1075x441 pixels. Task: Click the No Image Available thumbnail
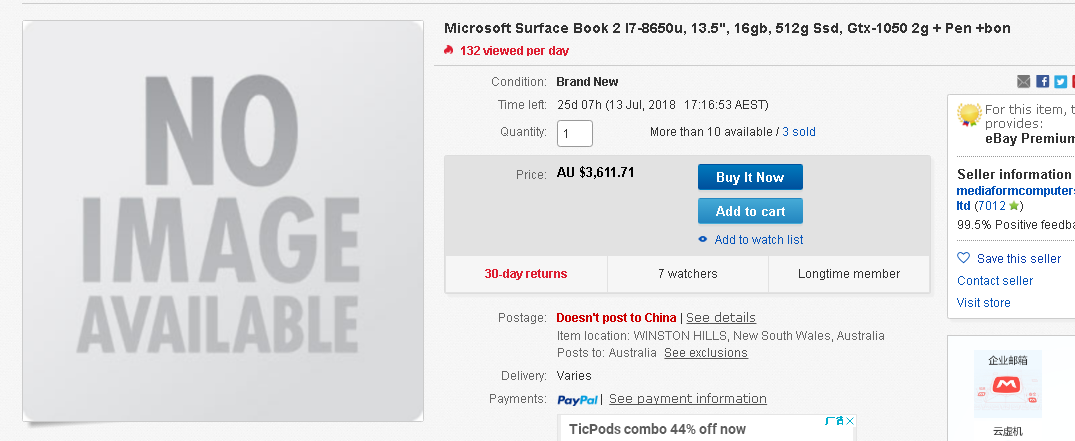point(223,221)
